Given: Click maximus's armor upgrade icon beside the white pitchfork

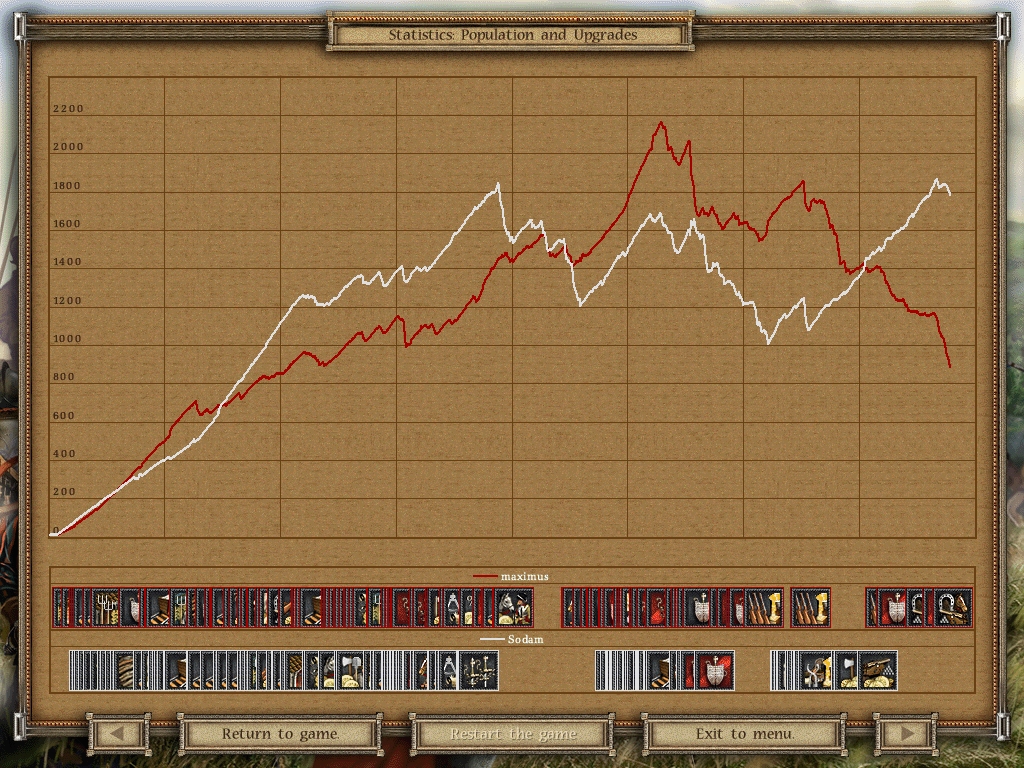Looking at the screenshot, I should coord(130,607).
